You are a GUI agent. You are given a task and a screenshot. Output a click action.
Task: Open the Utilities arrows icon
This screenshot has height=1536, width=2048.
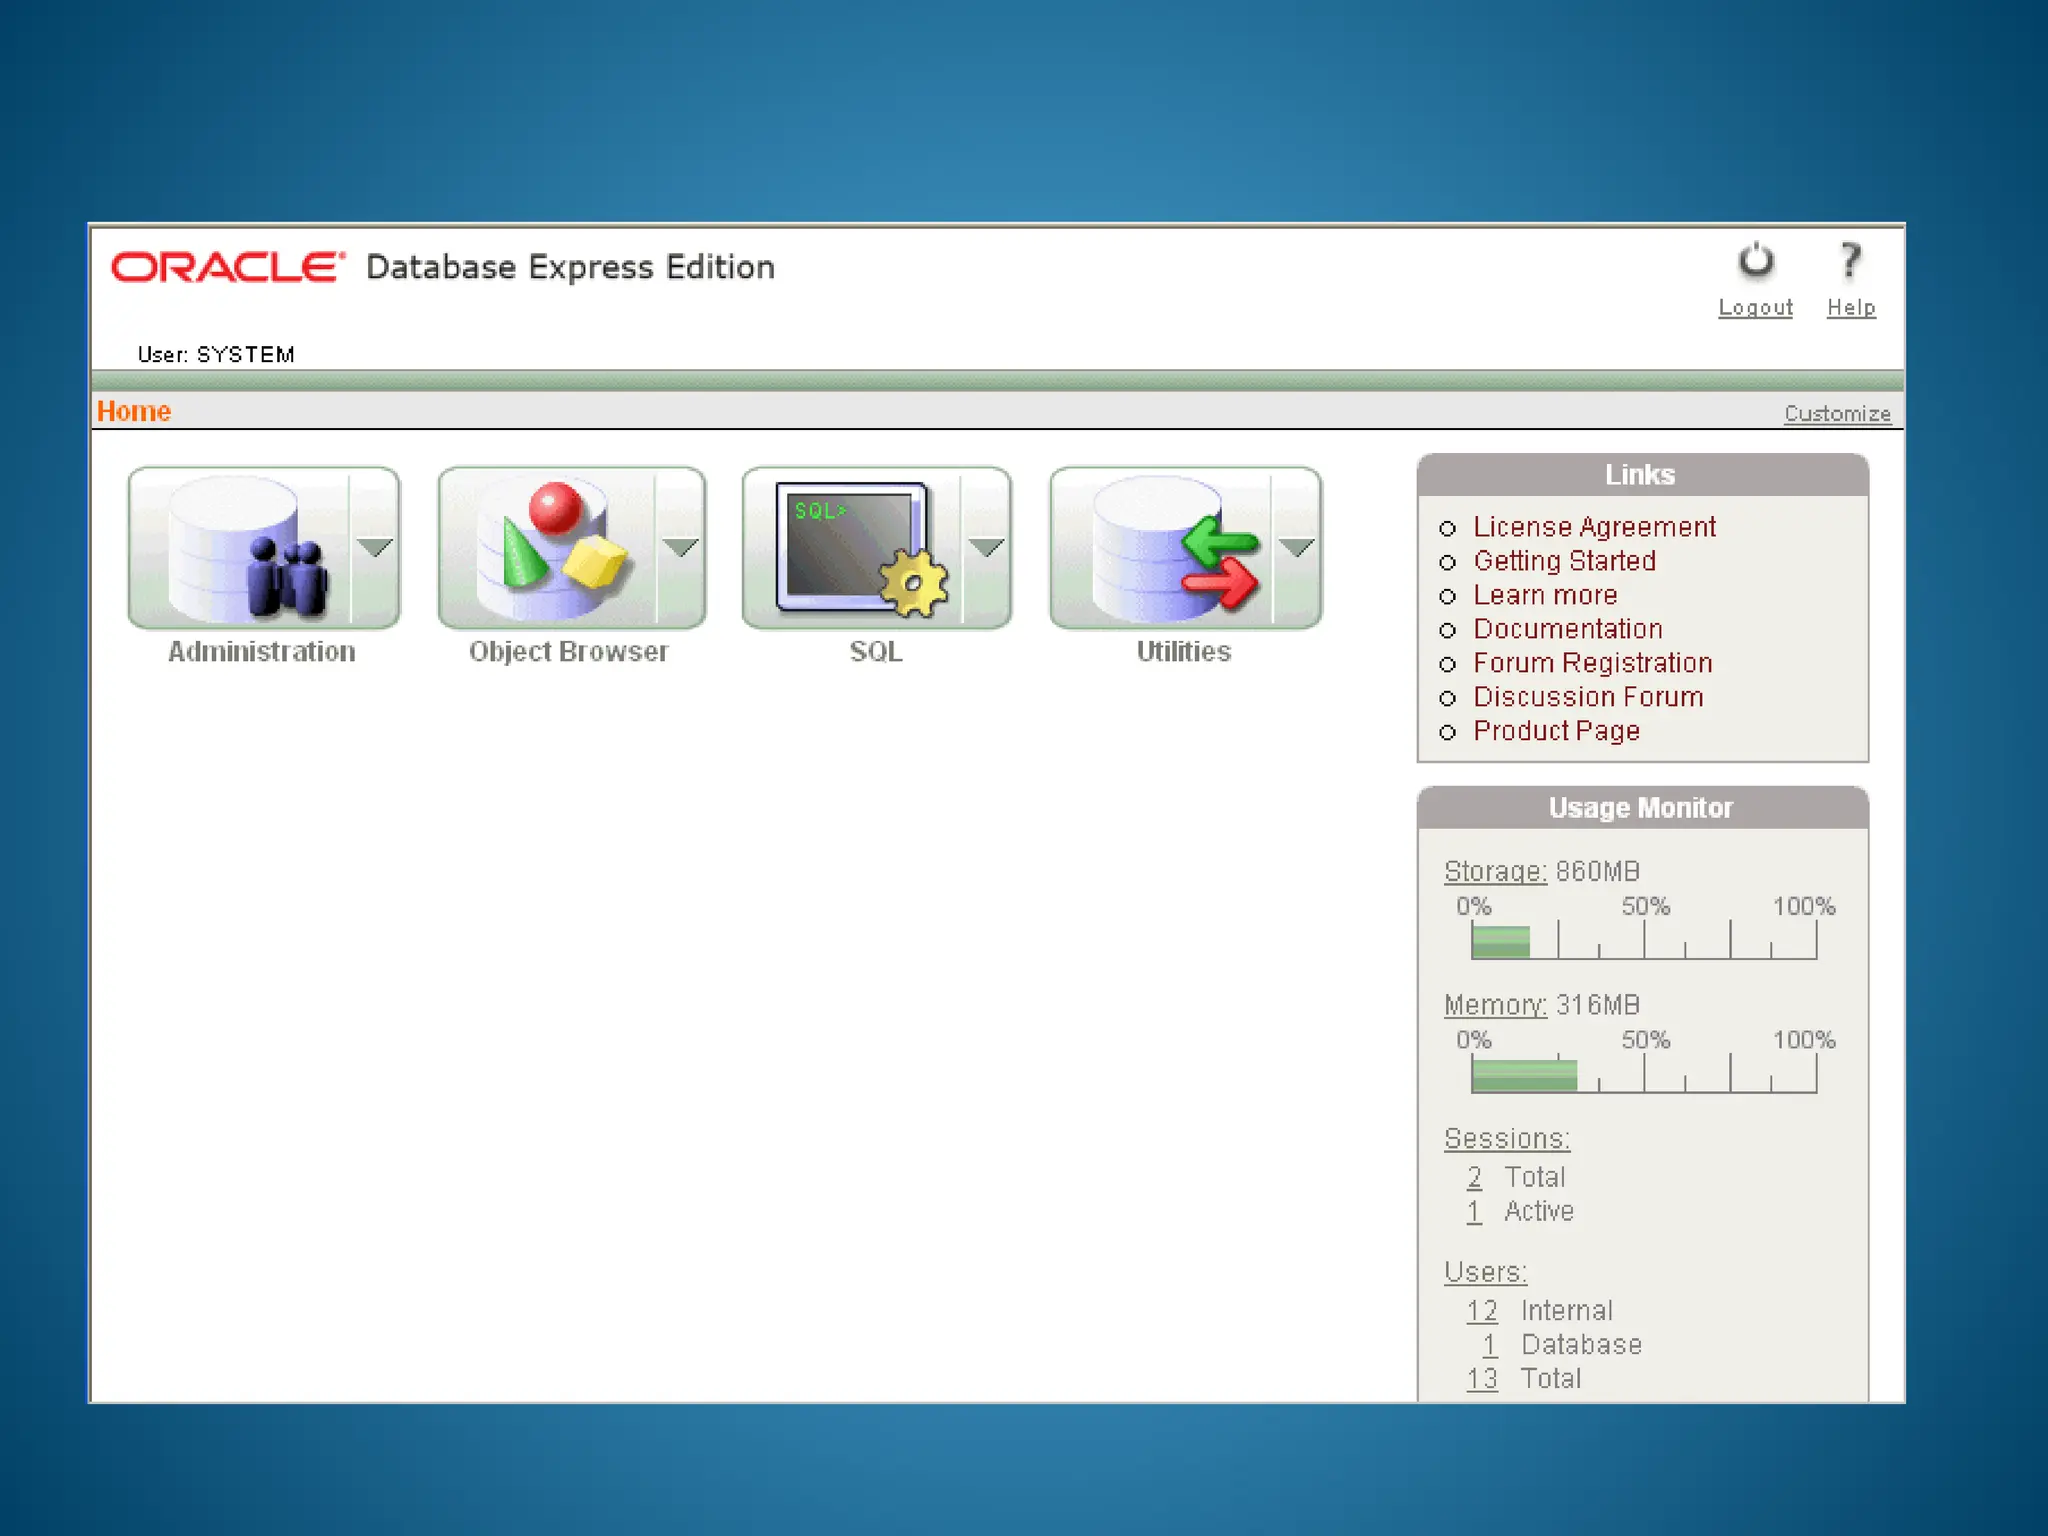click(x=1166, y=548)
